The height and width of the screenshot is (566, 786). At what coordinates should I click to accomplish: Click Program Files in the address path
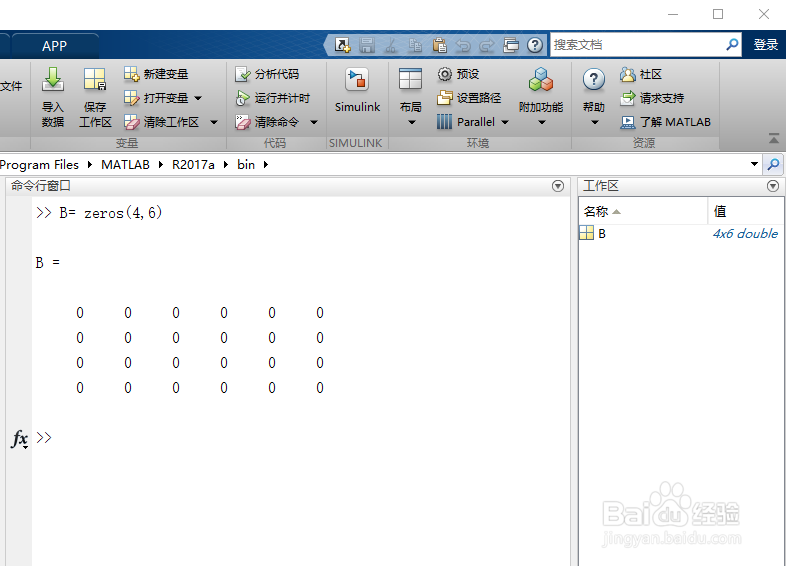pos(40,164)
